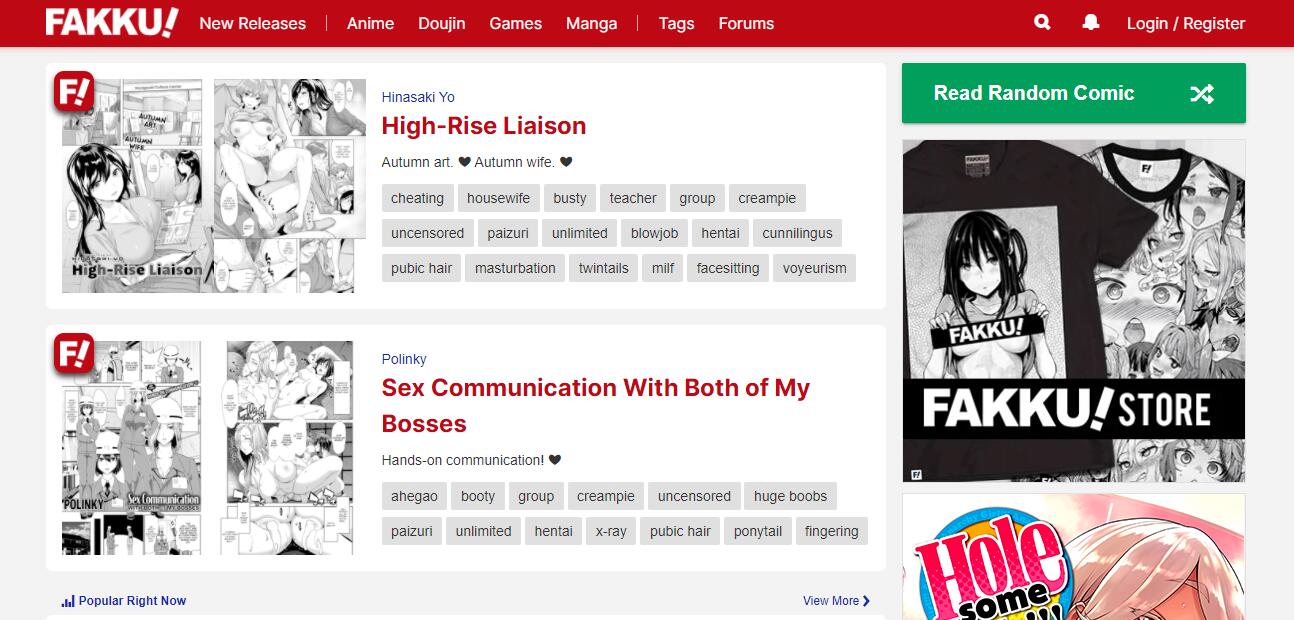
Task: Open the Anime section
Action: (x=370, y=23)
